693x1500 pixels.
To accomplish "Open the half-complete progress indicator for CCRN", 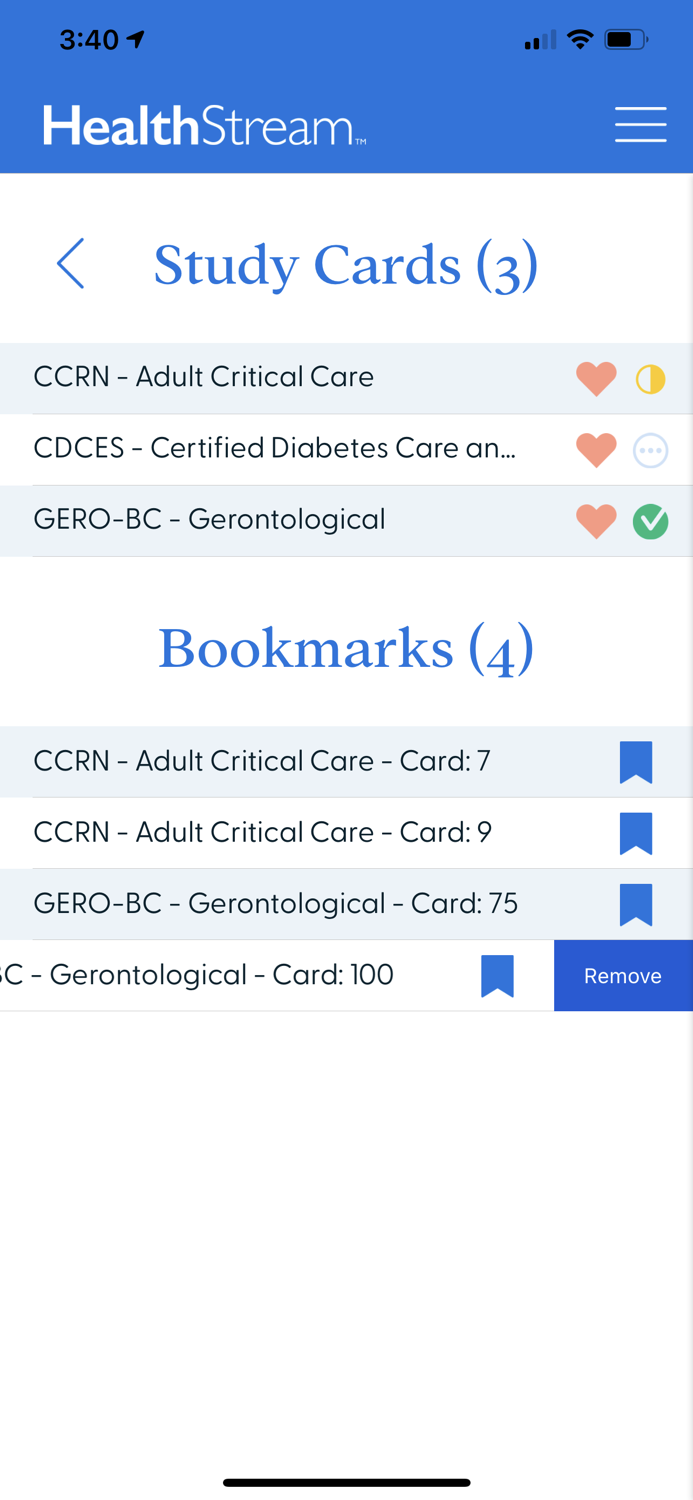I will 651,378.
